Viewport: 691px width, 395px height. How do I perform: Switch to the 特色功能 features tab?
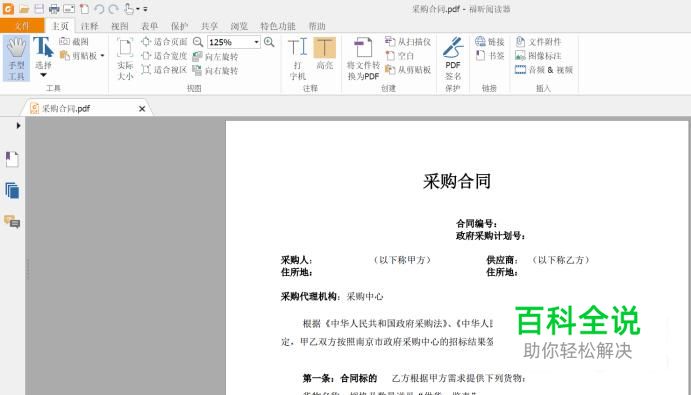click(278, 26)
